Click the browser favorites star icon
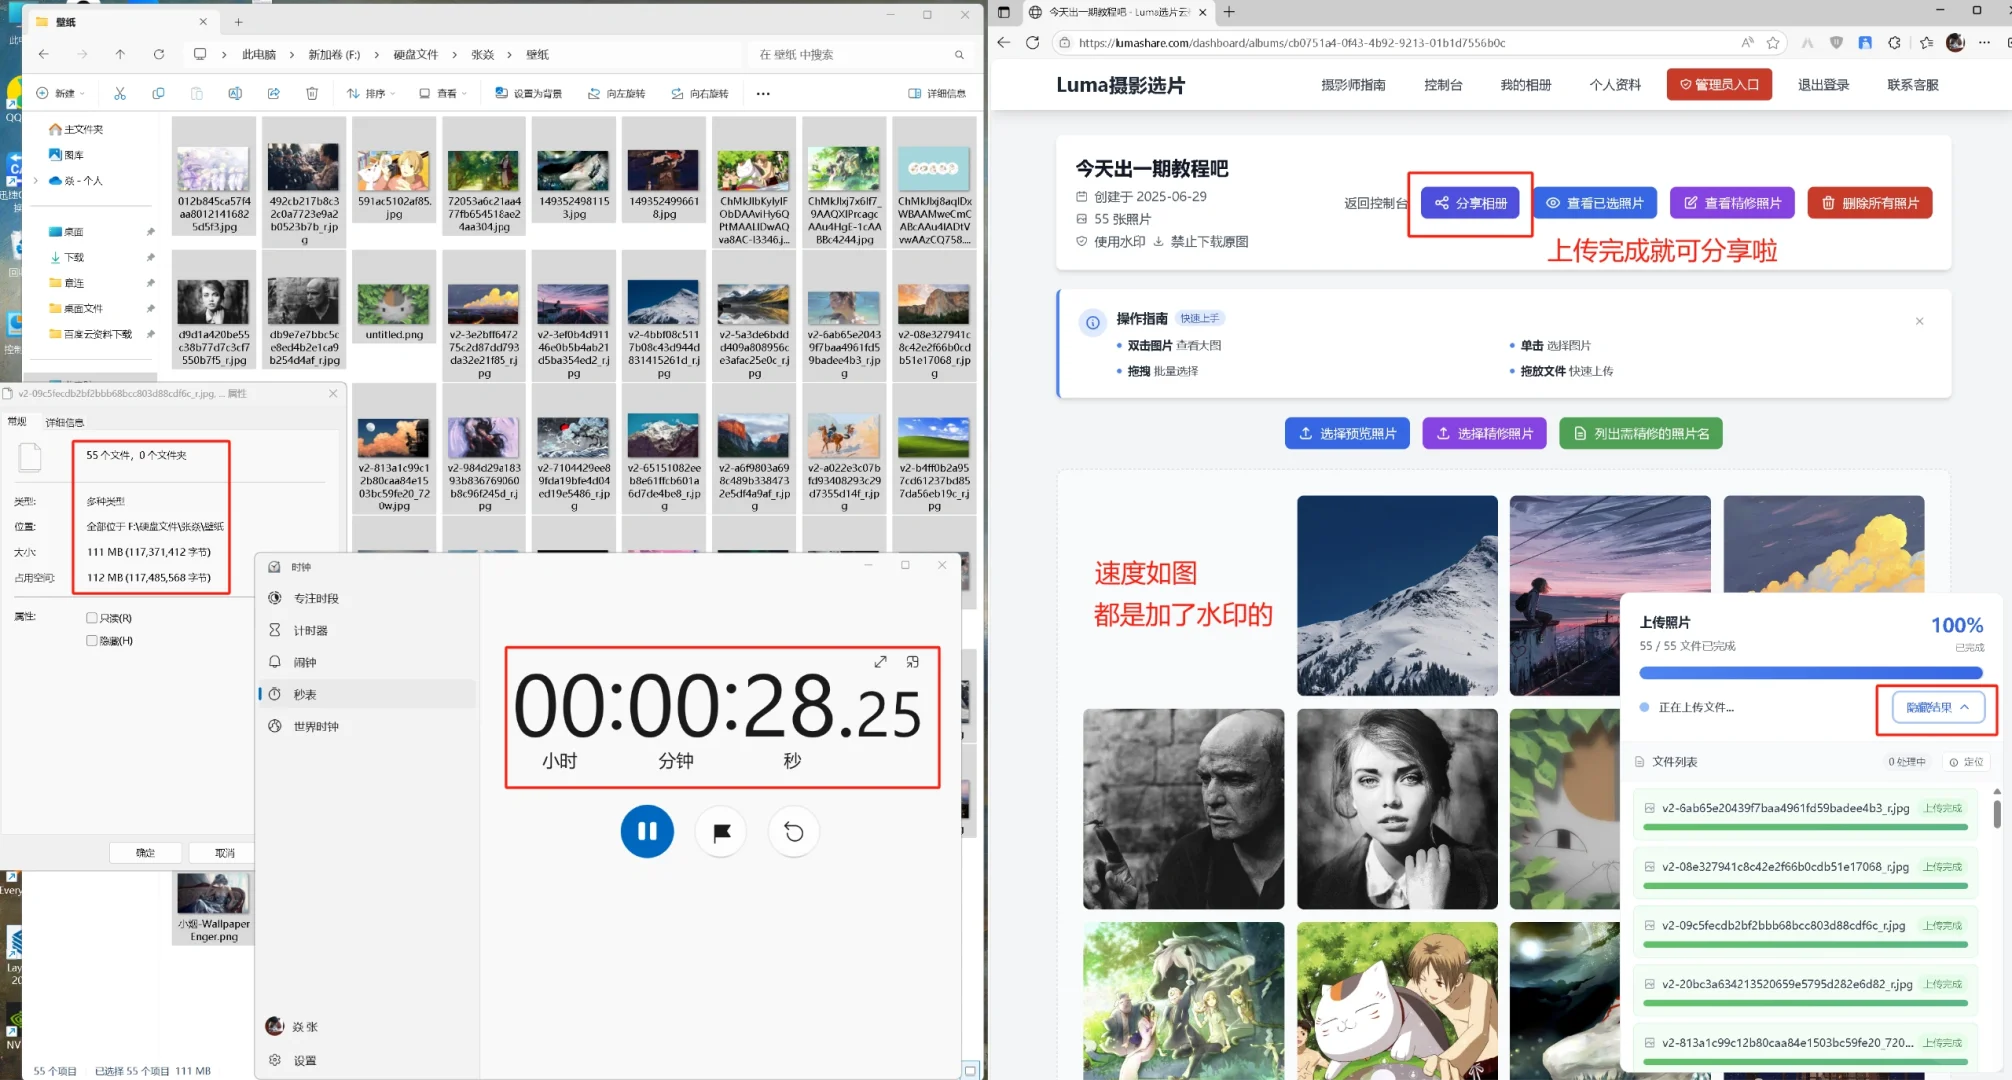This screenshot has height=1080, width=2012. 1773,42
